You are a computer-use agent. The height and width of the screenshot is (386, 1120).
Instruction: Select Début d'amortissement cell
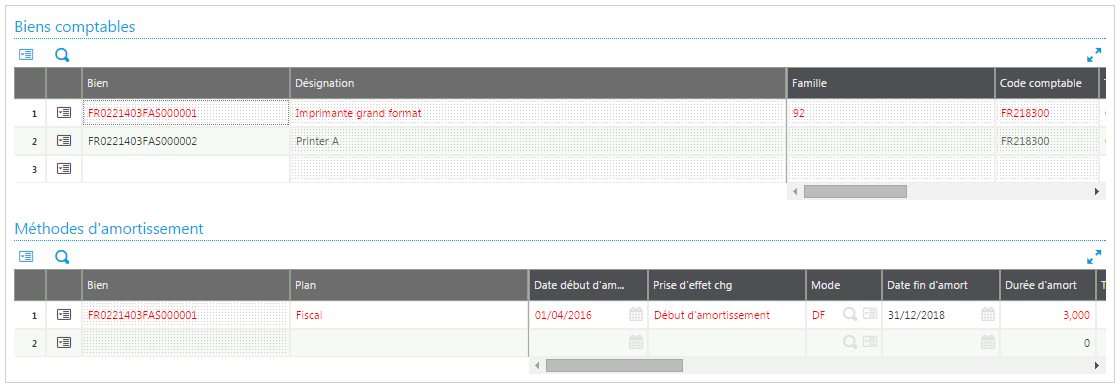tap(726, 315)
